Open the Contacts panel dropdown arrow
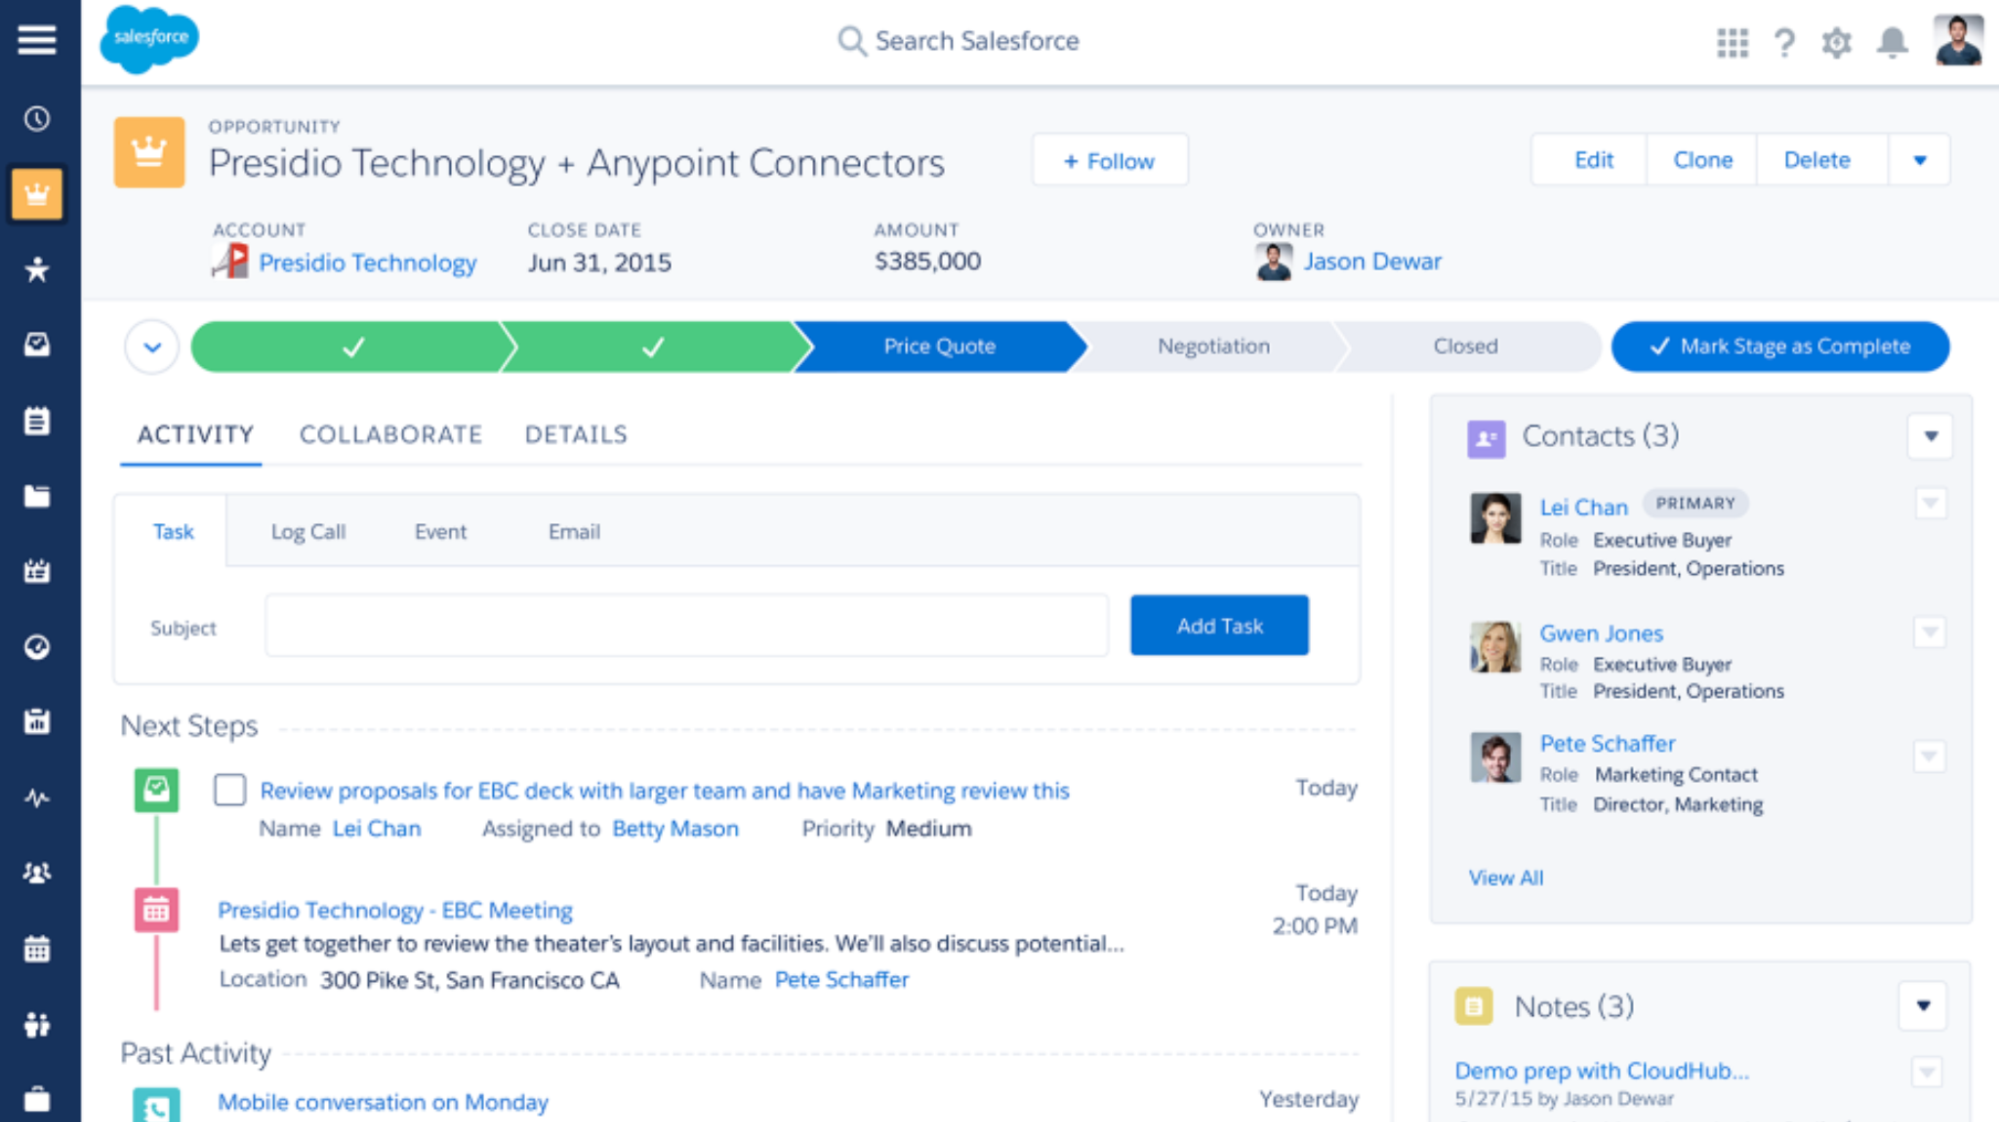This screenshot has width=1999, height=1123. [1930, 437]
